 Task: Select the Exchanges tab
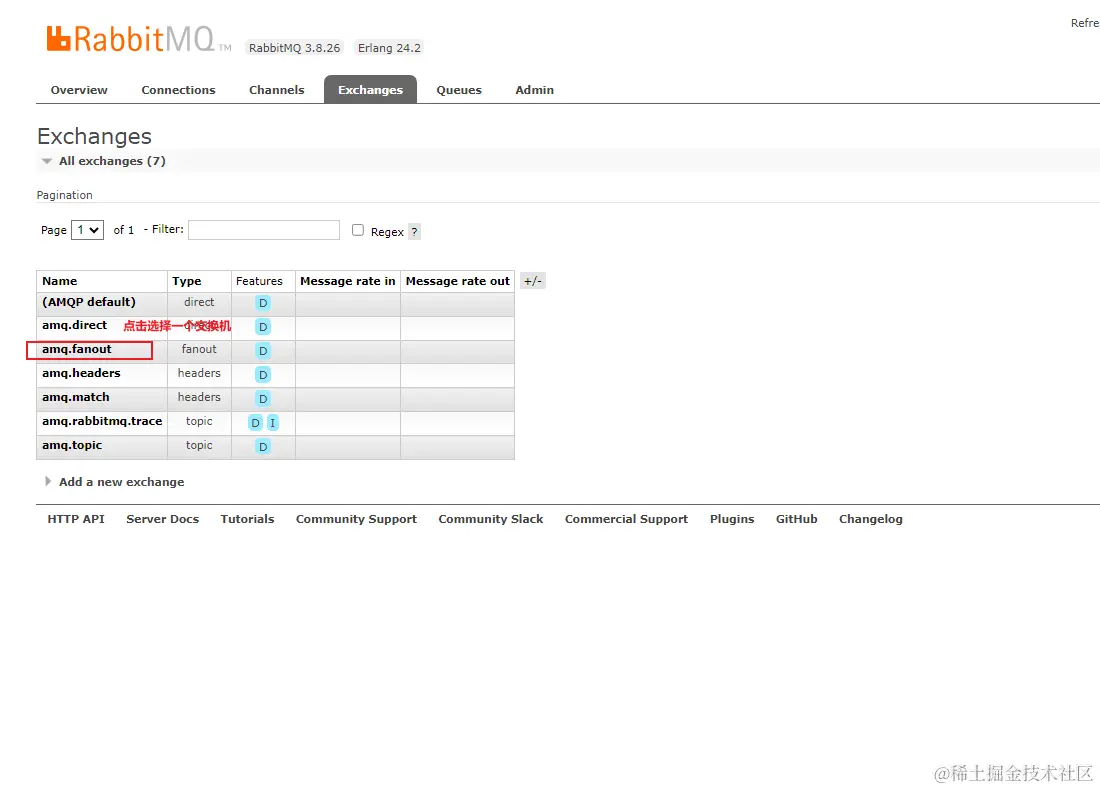pos(370,90)
